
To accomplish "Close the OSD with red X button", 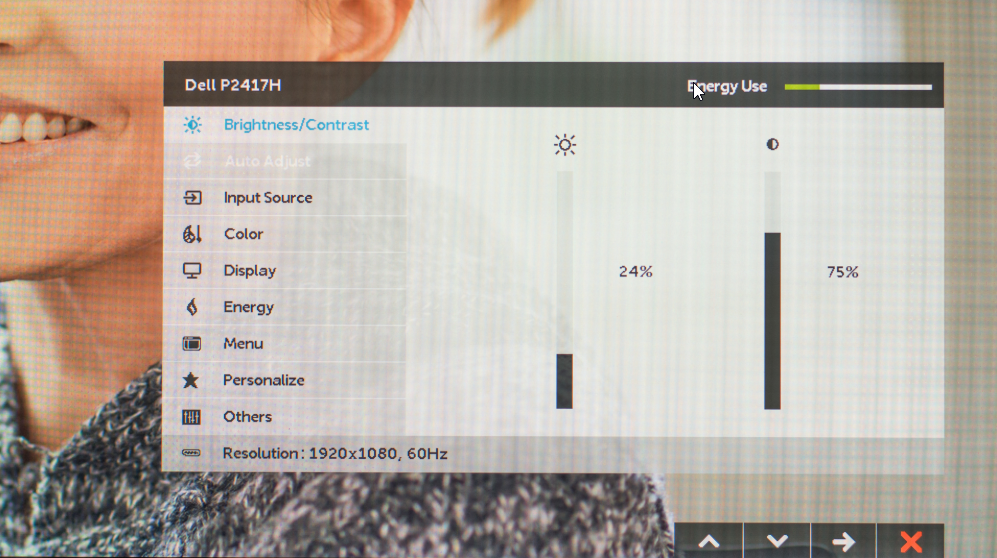I will [x=911, y=541].
